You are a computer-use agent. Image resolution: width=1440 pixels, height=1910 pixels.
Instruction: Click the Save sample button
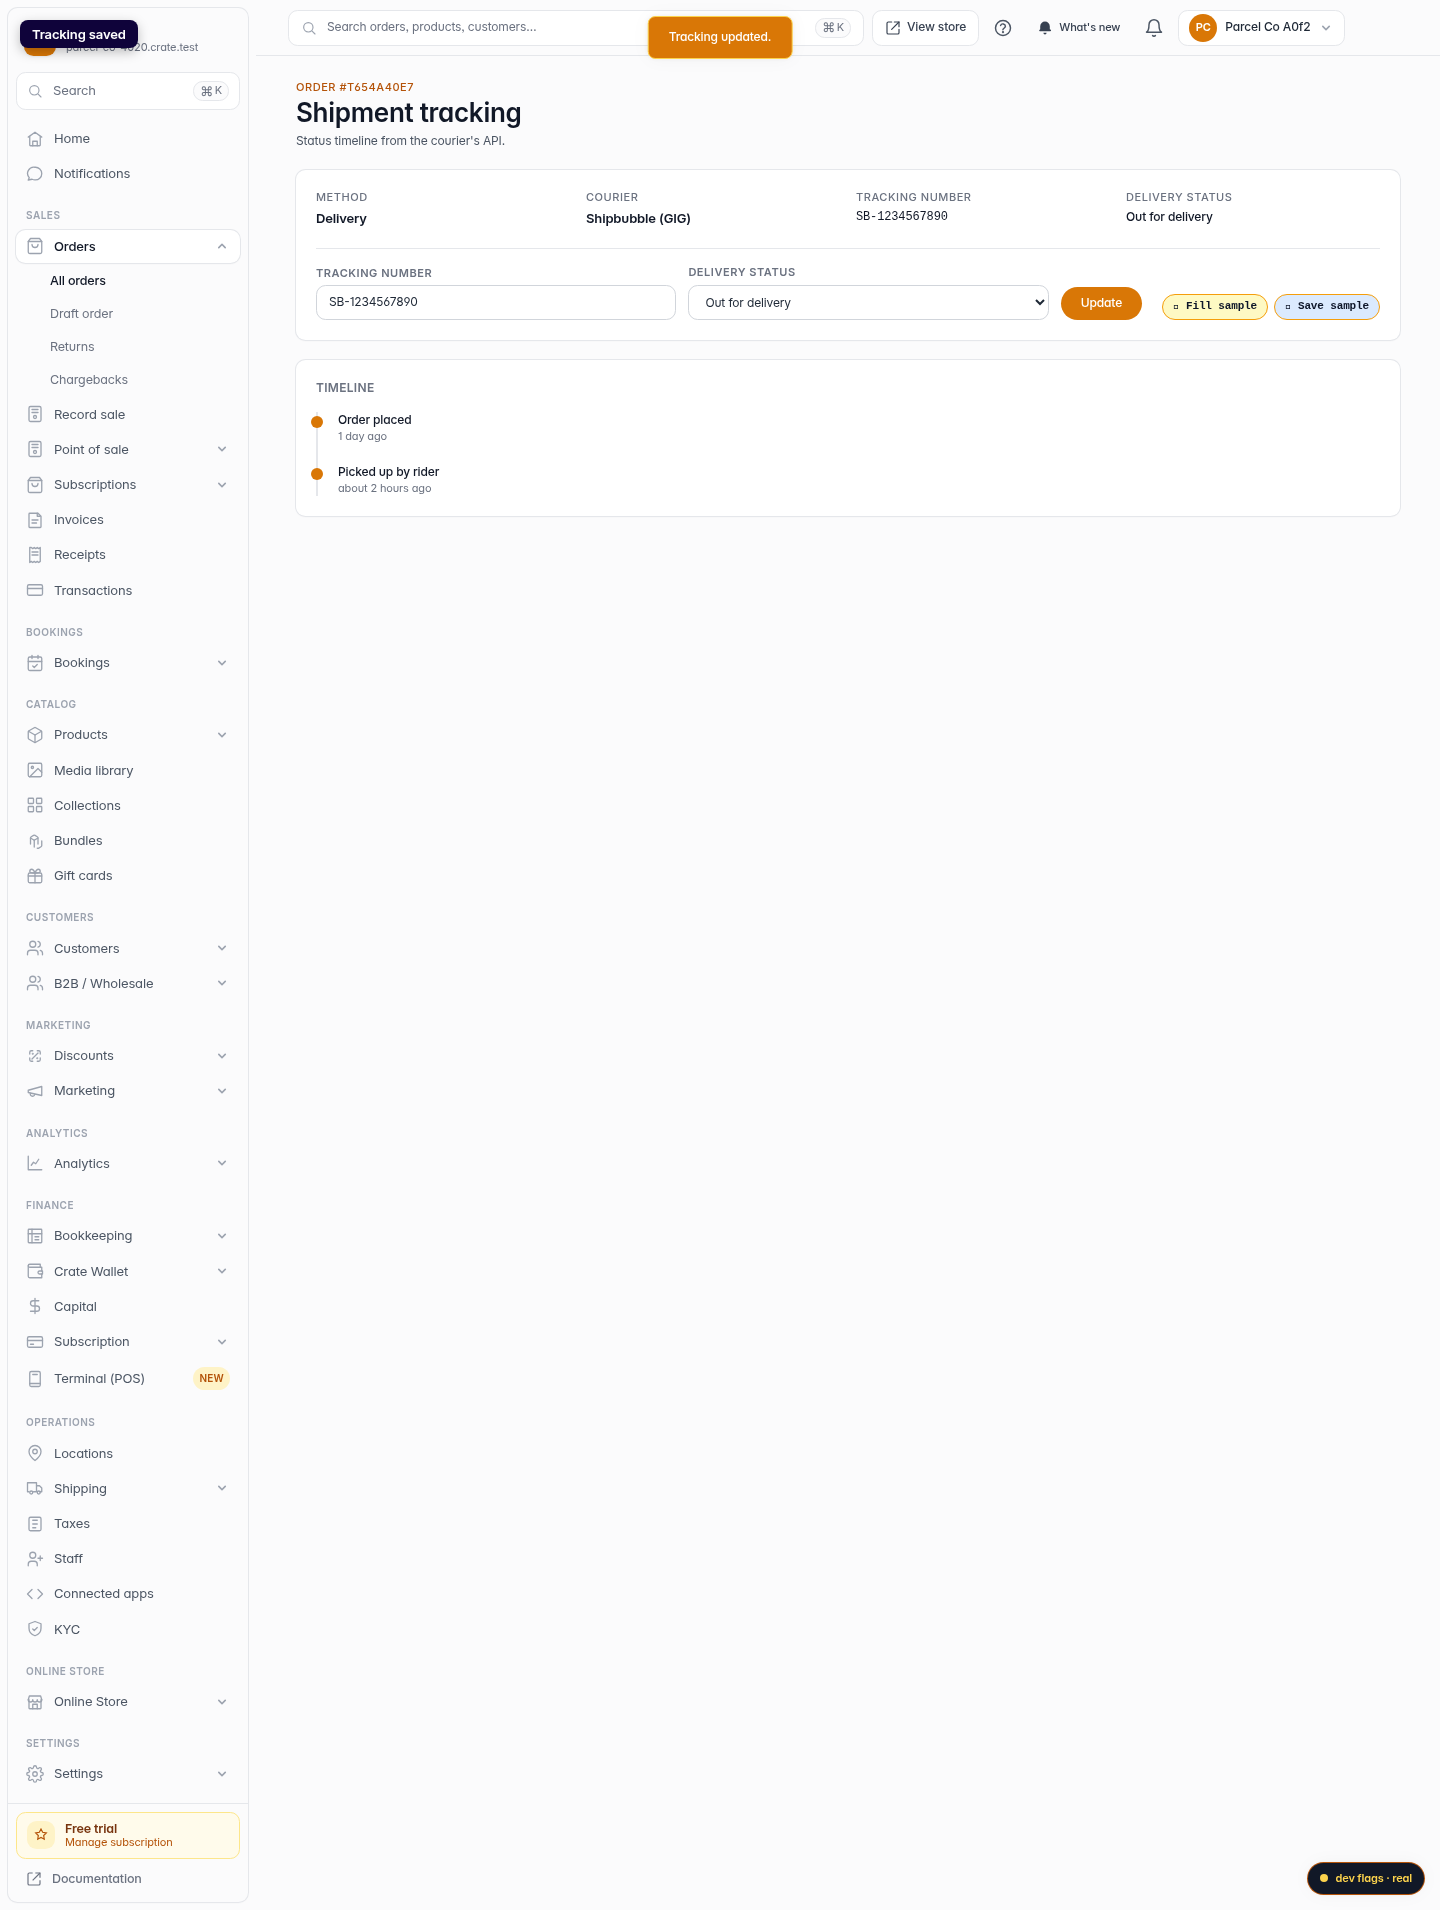[1327, 306]
